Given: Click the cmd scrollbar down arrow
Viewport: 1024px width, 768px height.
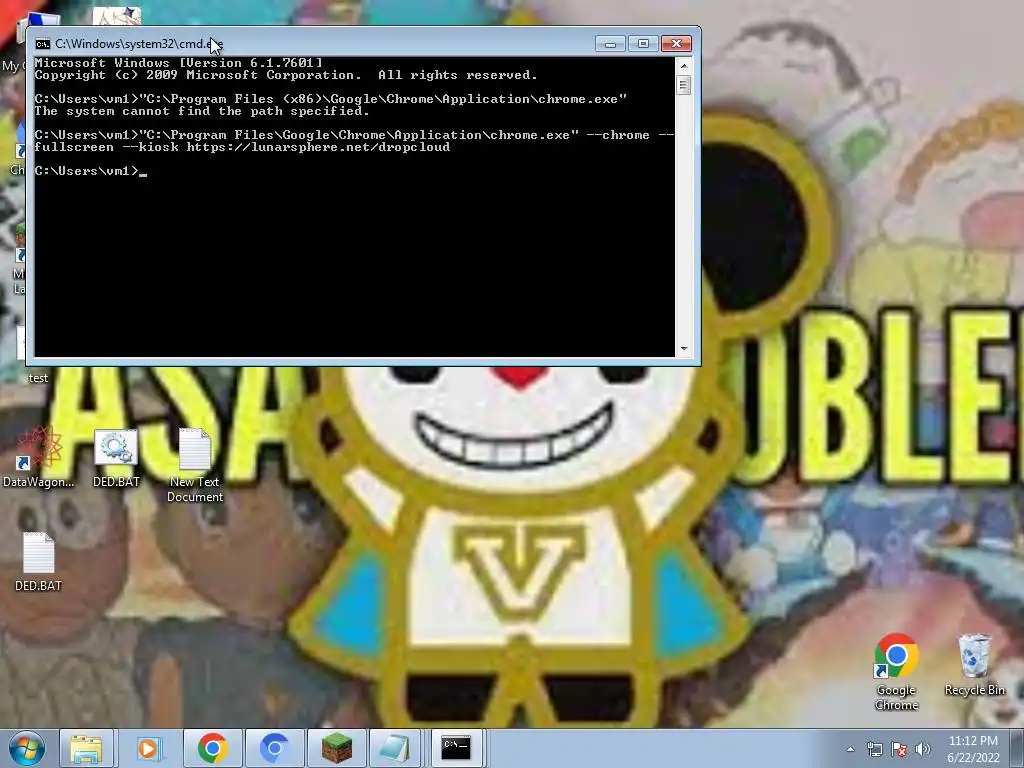Looking at the screenshot, I should [x=684, y=349].
